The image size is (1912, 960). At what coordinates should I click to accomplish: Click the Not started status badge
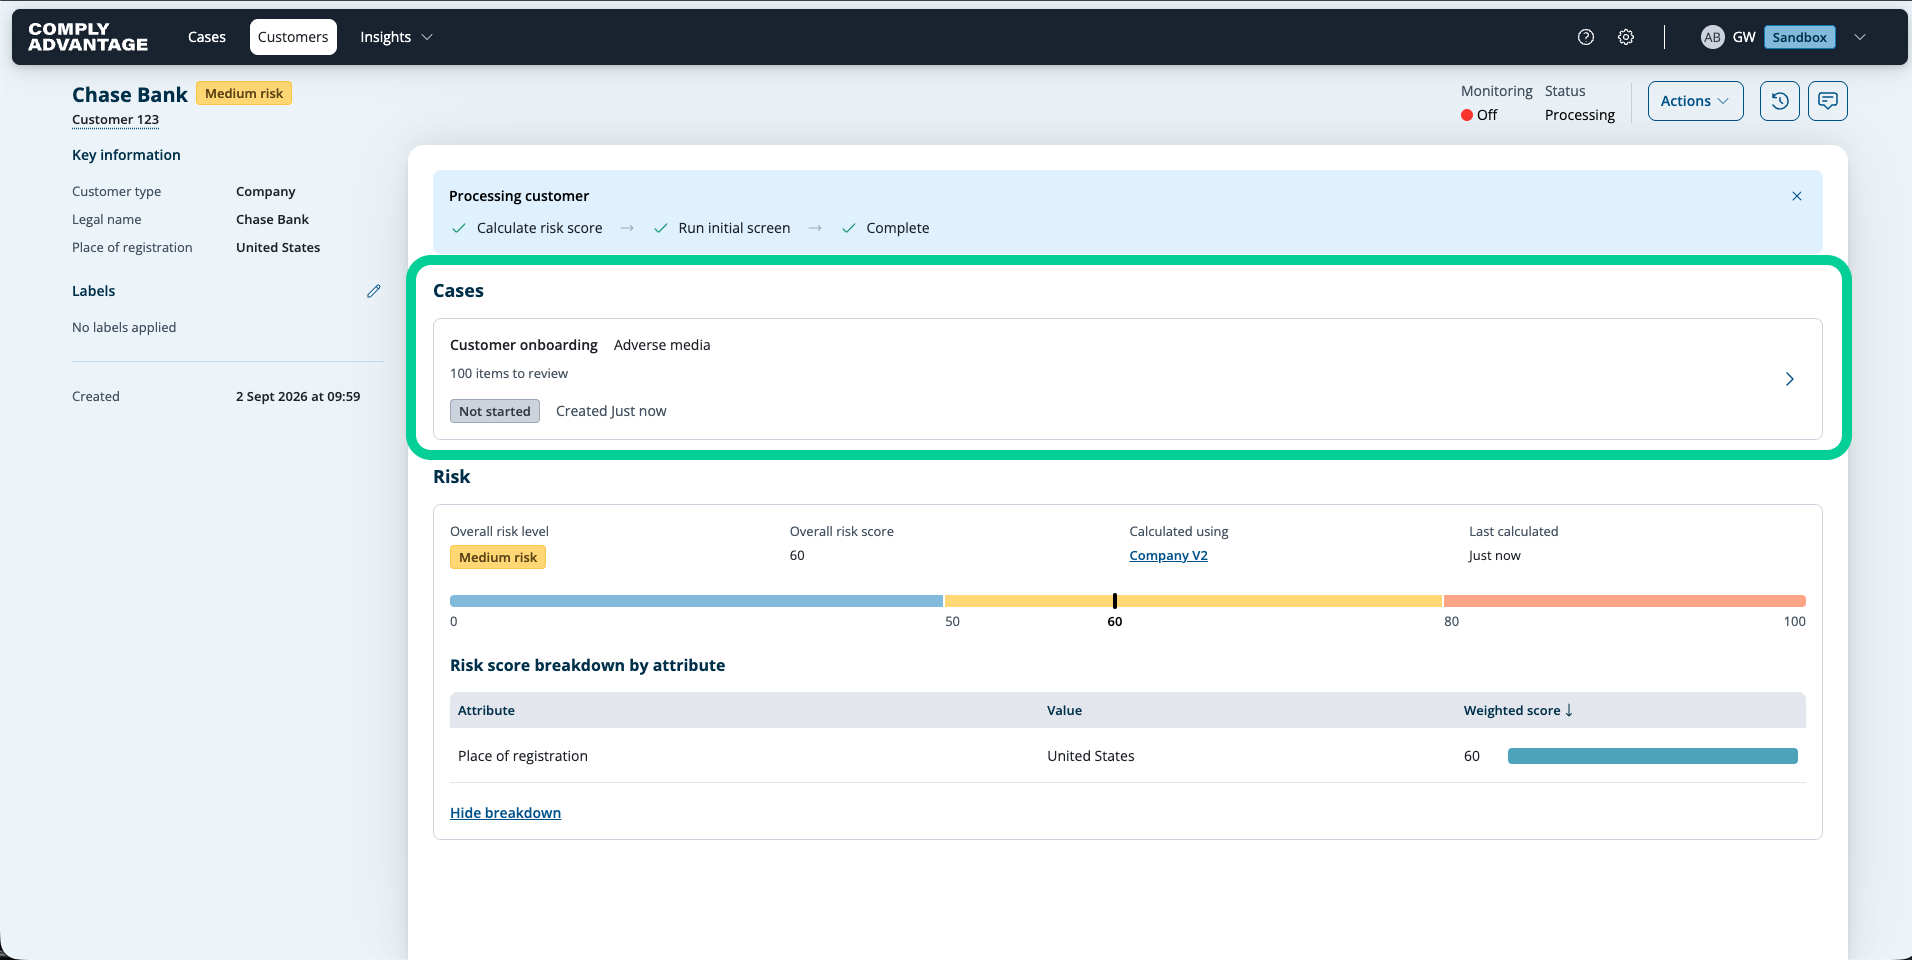point(495,411)
